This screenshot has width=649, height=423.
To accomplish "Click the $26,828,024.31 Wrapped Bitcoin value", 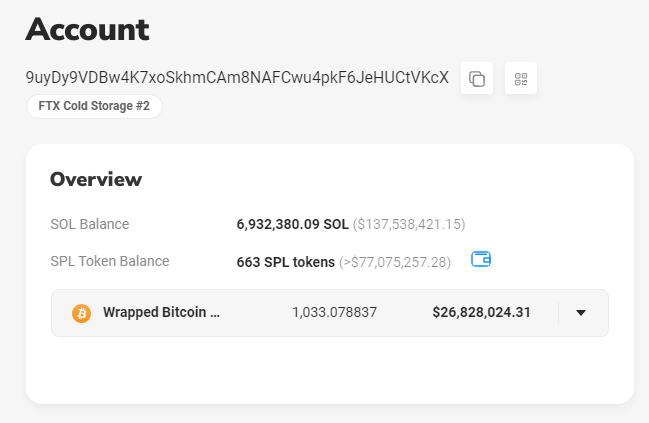I will [x=481, y=312].
